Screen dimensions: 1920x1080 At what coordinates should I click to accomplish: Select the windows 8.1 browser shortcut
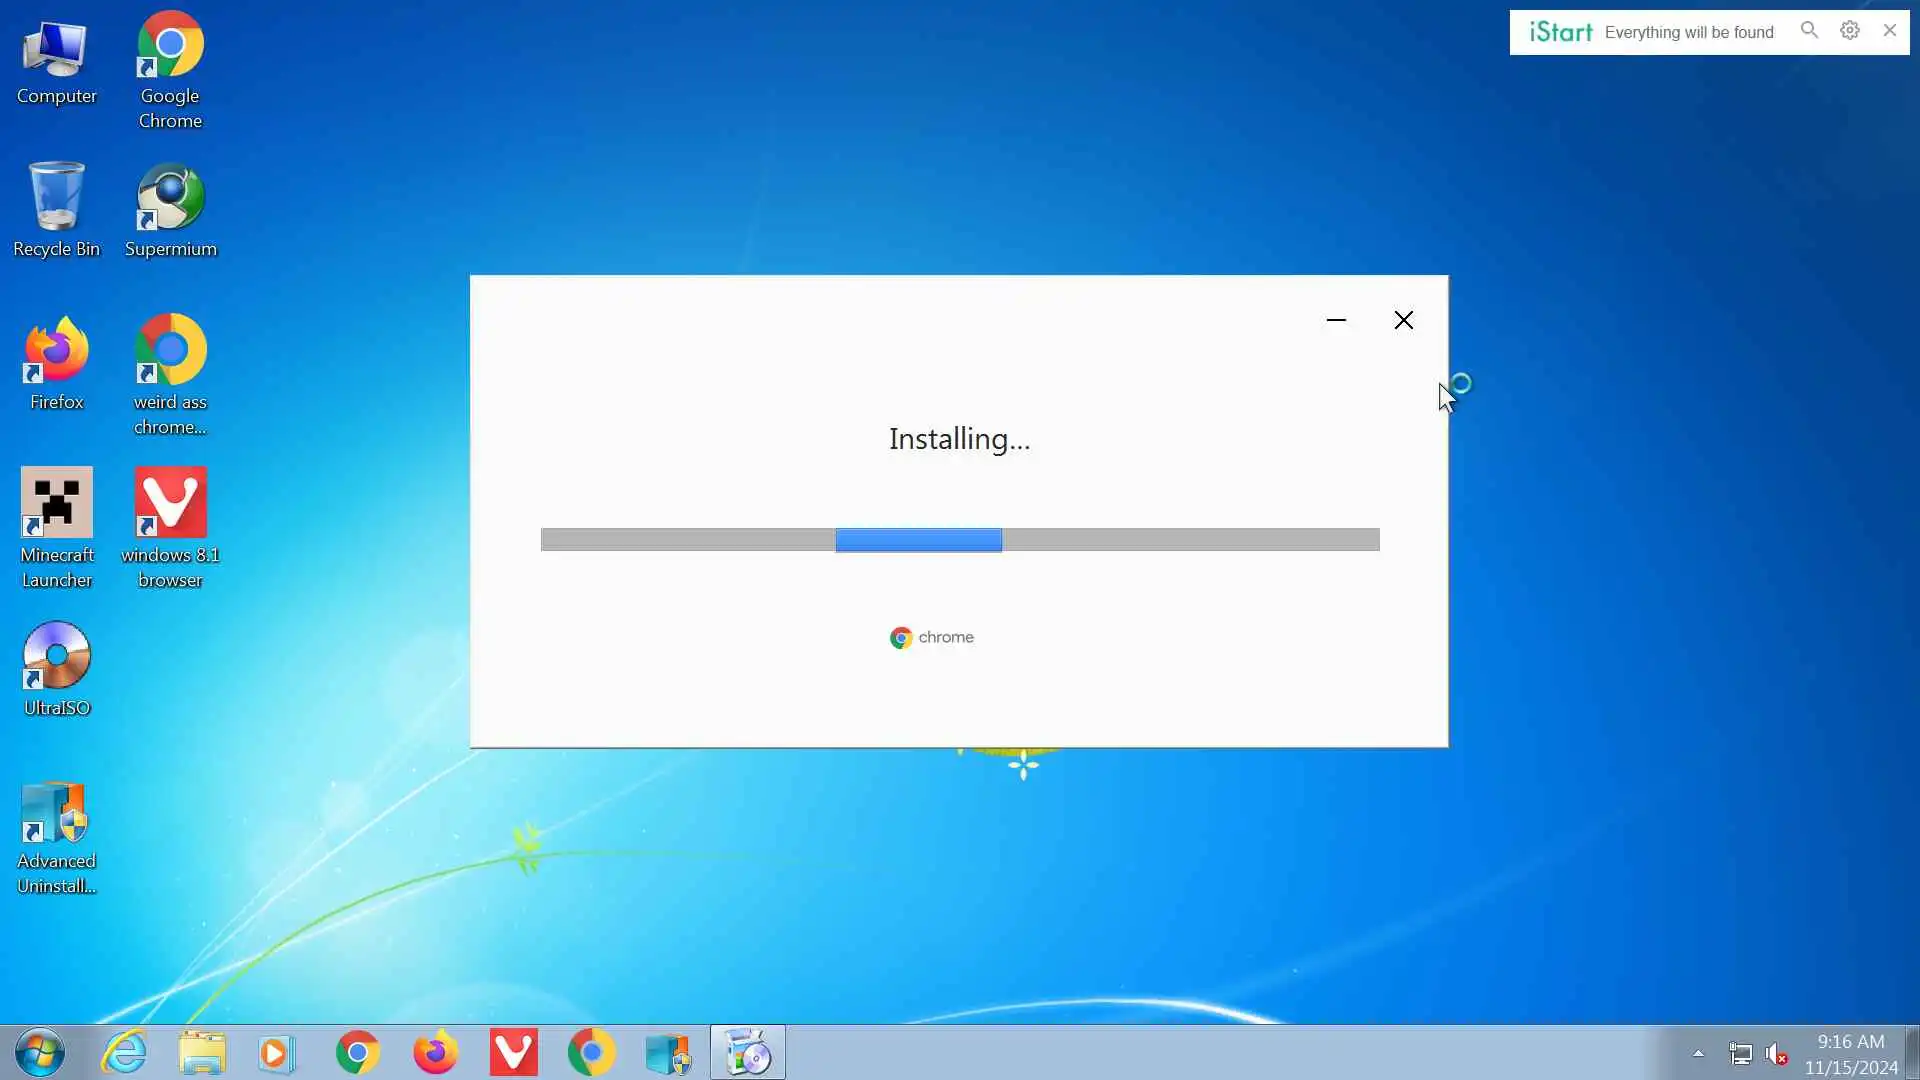click(170, 526)
